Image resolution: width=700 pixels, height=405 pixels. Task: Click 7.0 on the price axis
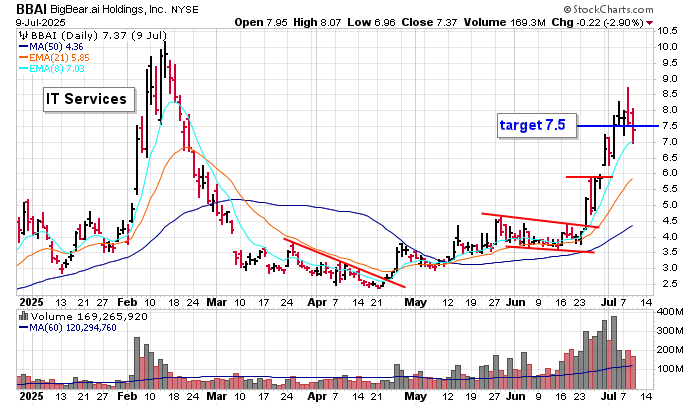[670, 142]
